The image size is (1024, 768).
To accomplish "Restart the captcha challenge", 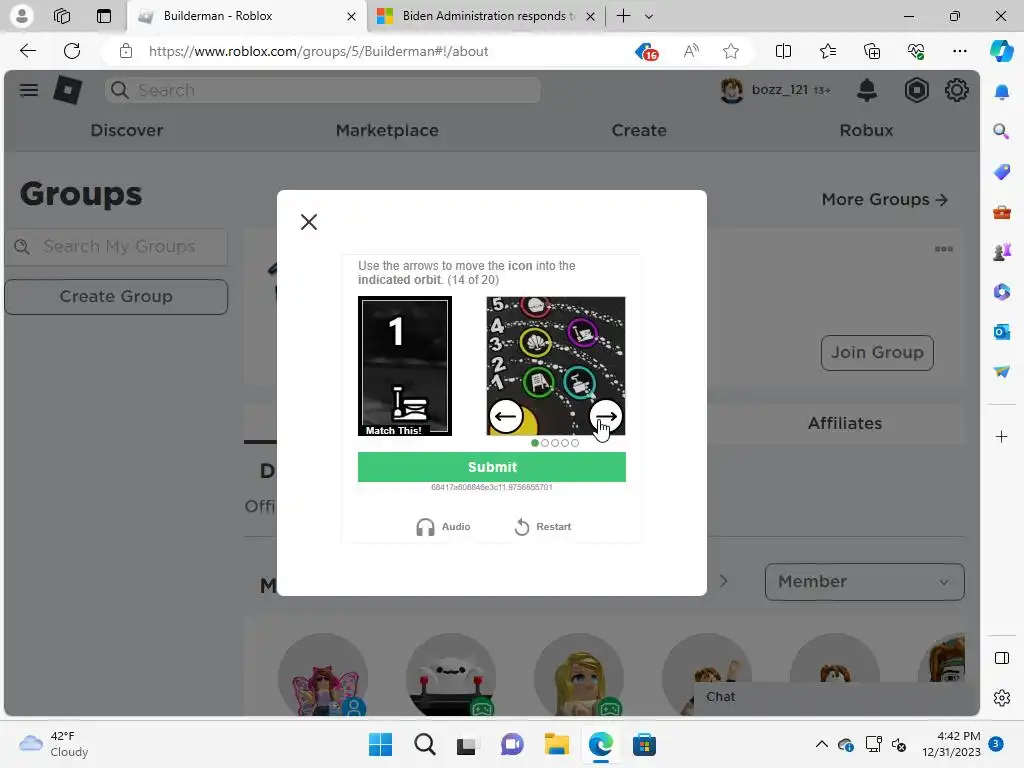I will pos(543,526).
